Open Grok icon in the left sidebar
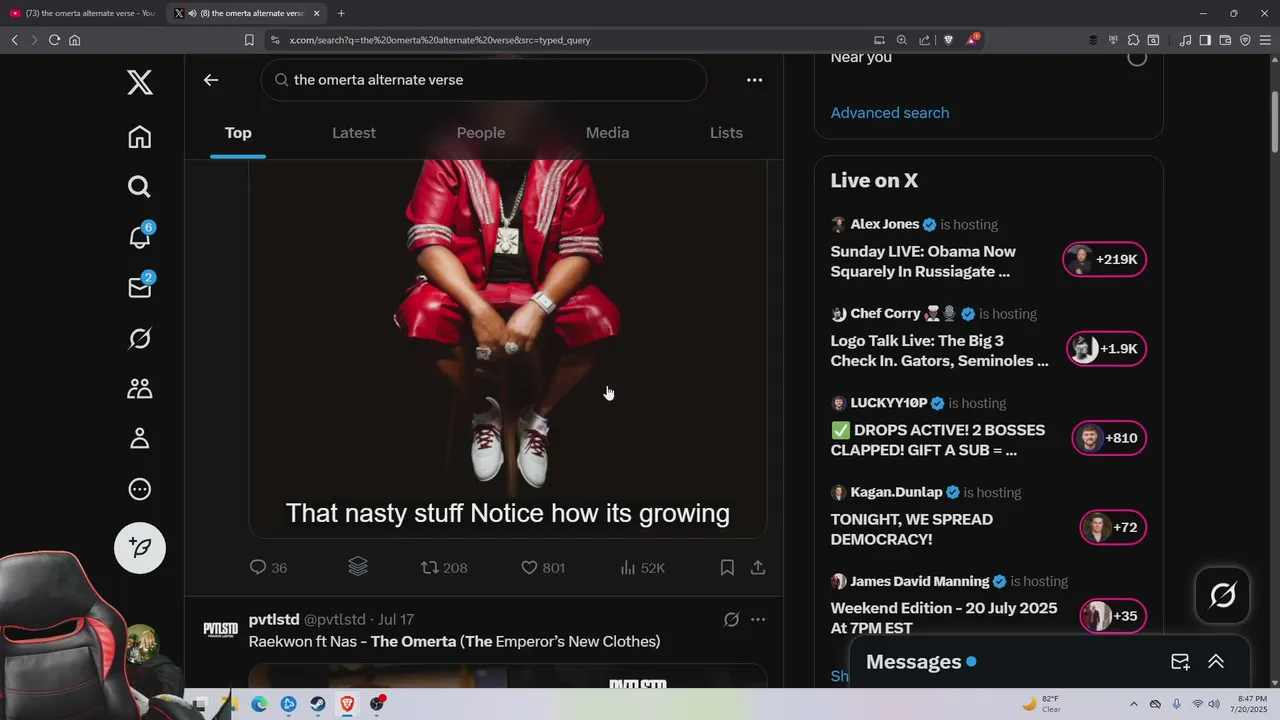The height and width of the screenshot is (720, 1280). coord(140,339)
